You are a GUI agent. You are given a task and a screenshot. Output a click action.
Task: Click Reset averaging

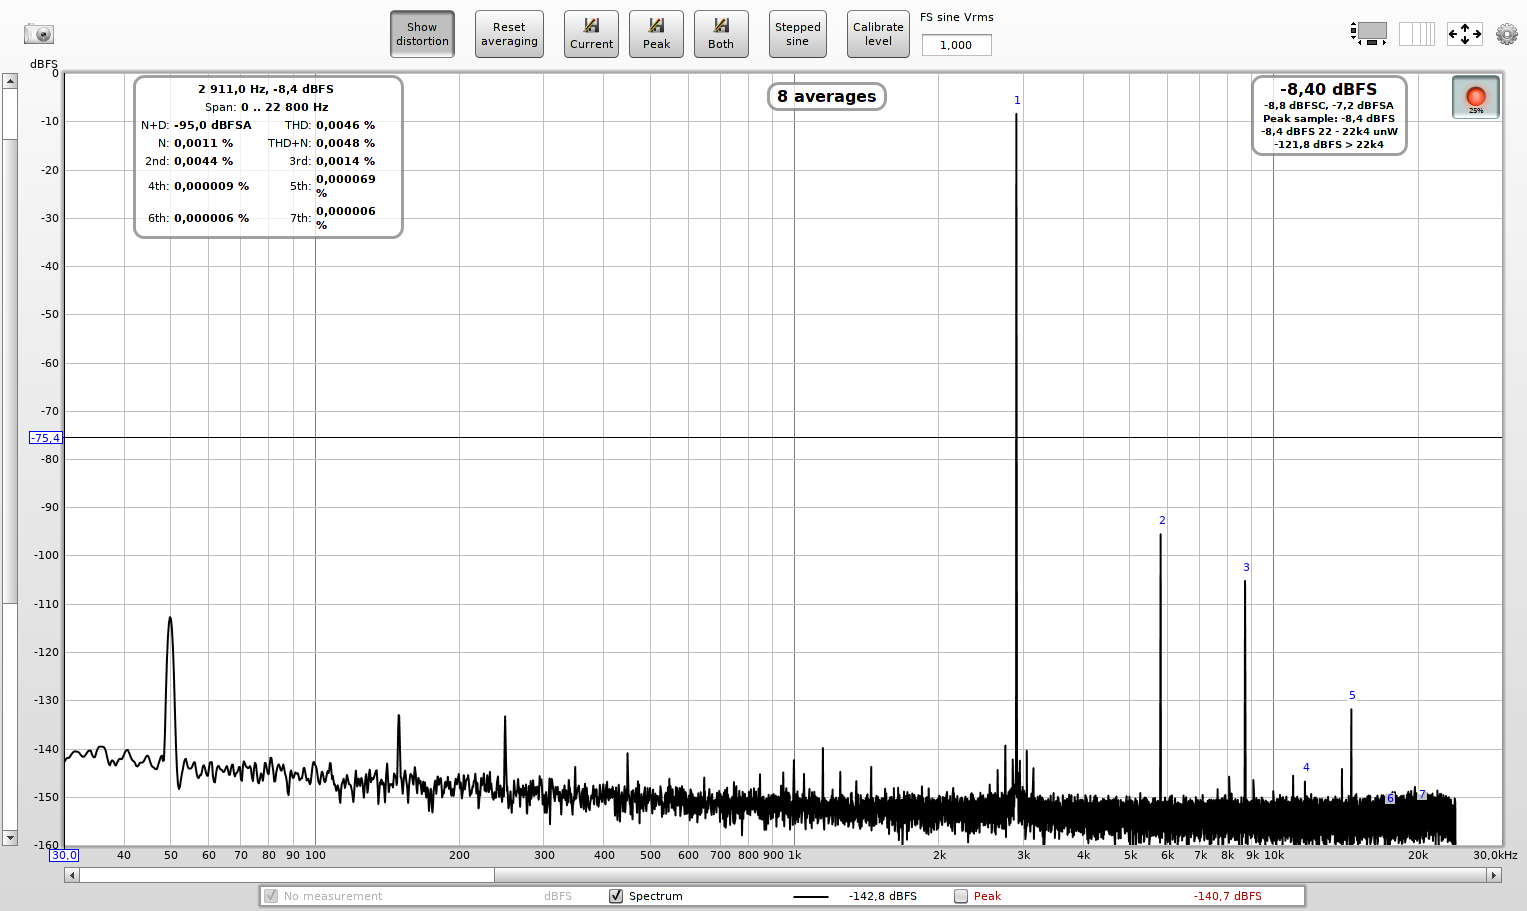tap(509, 34)
